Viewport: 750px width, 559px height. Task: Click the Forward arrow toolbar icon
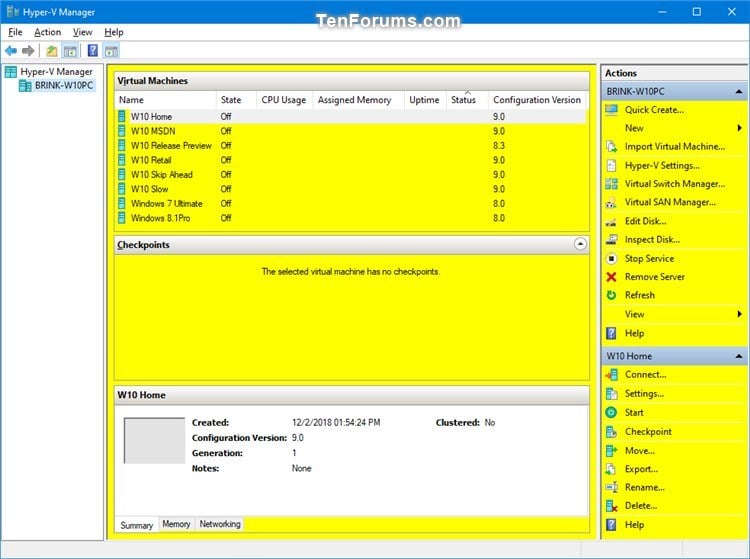point(28,51)
